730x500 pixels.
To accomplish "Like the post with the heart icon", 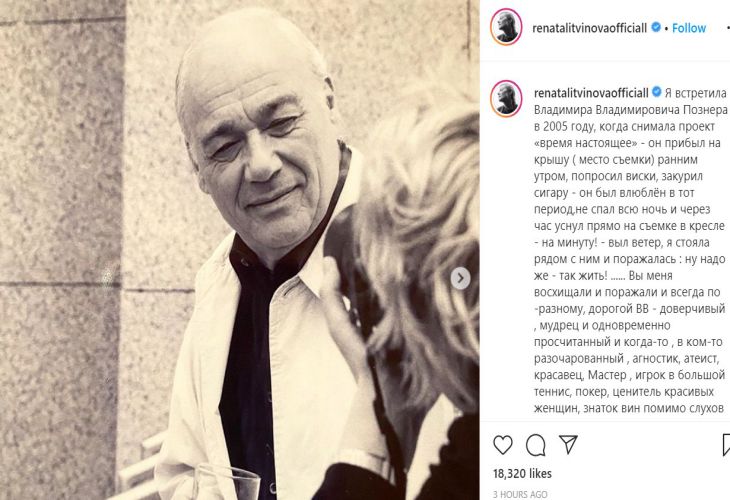I will (503, 445).
